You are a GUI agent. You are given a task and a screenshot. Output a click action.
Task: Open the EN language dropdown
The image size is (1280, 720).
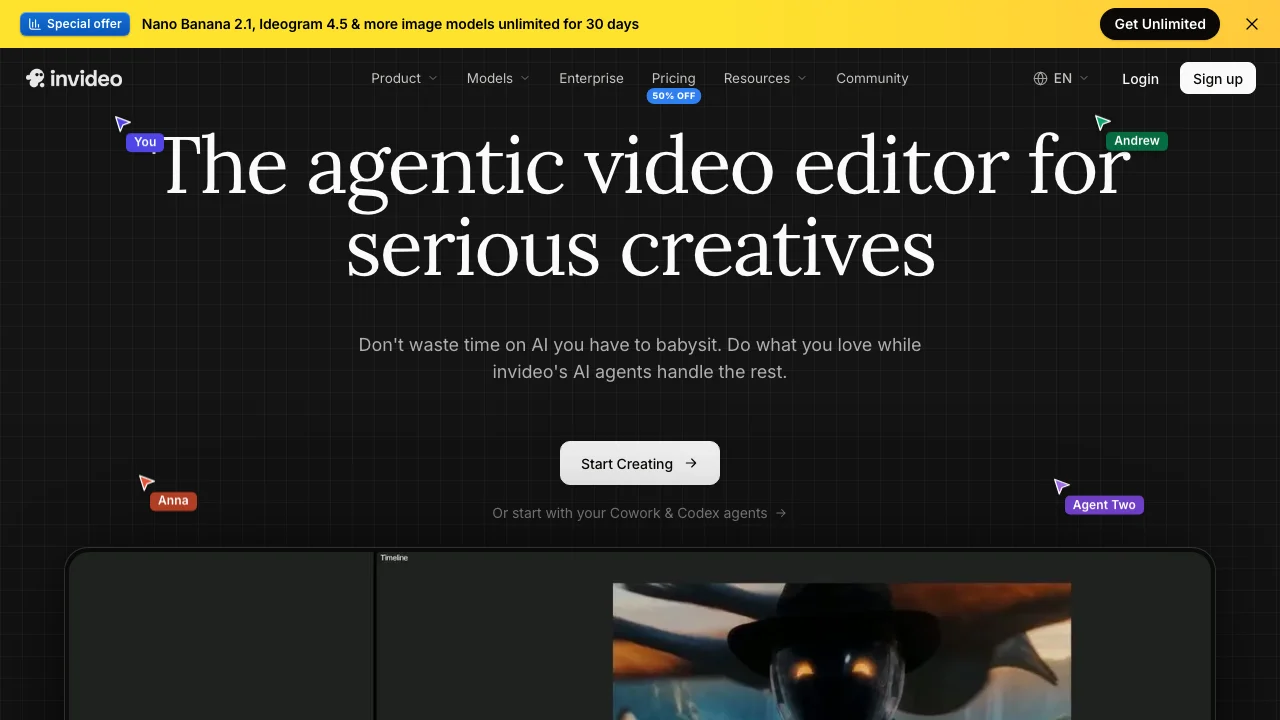tap(1061, 78)
